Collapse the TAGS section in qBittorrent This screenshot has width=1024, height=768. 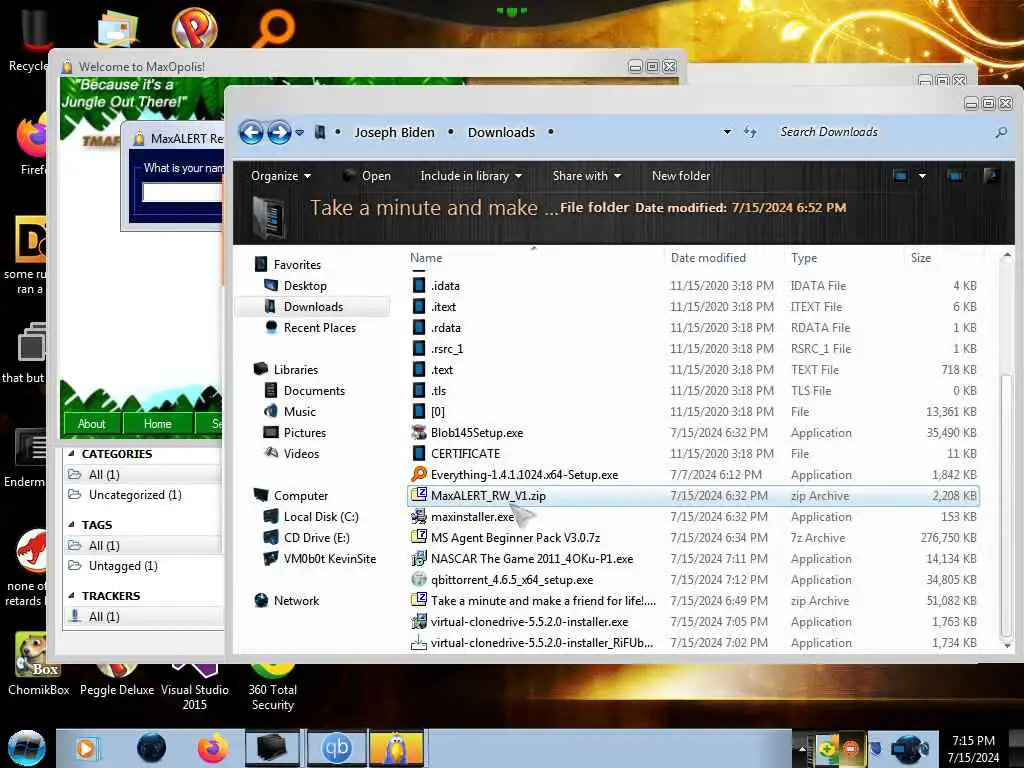click(71, 524)
